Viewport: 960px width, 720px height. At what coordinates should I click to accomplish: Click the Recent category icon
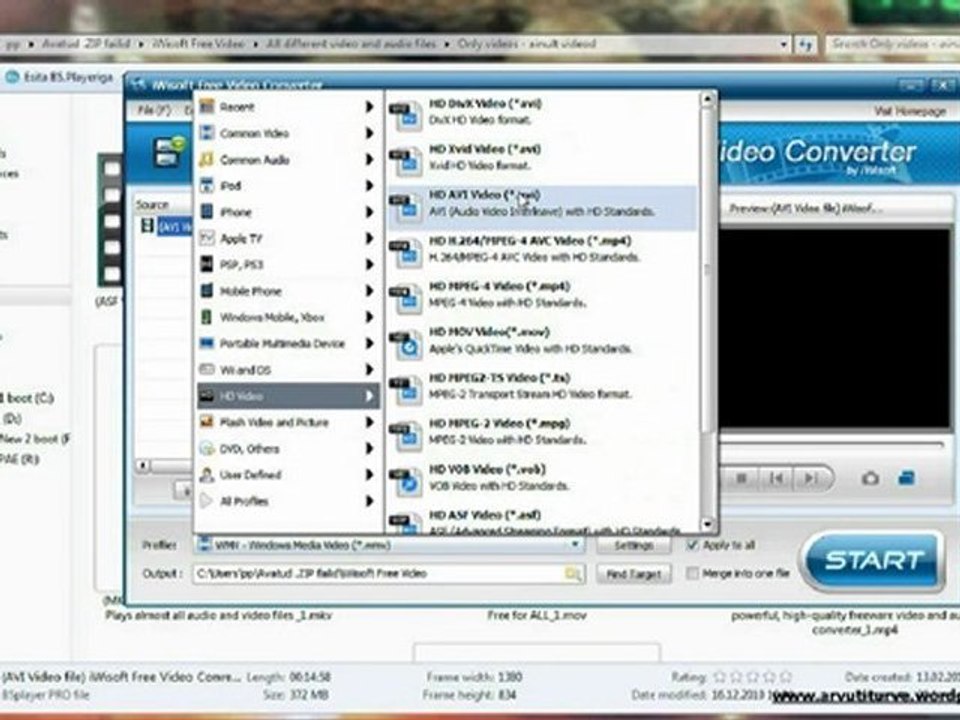point(207,107)
